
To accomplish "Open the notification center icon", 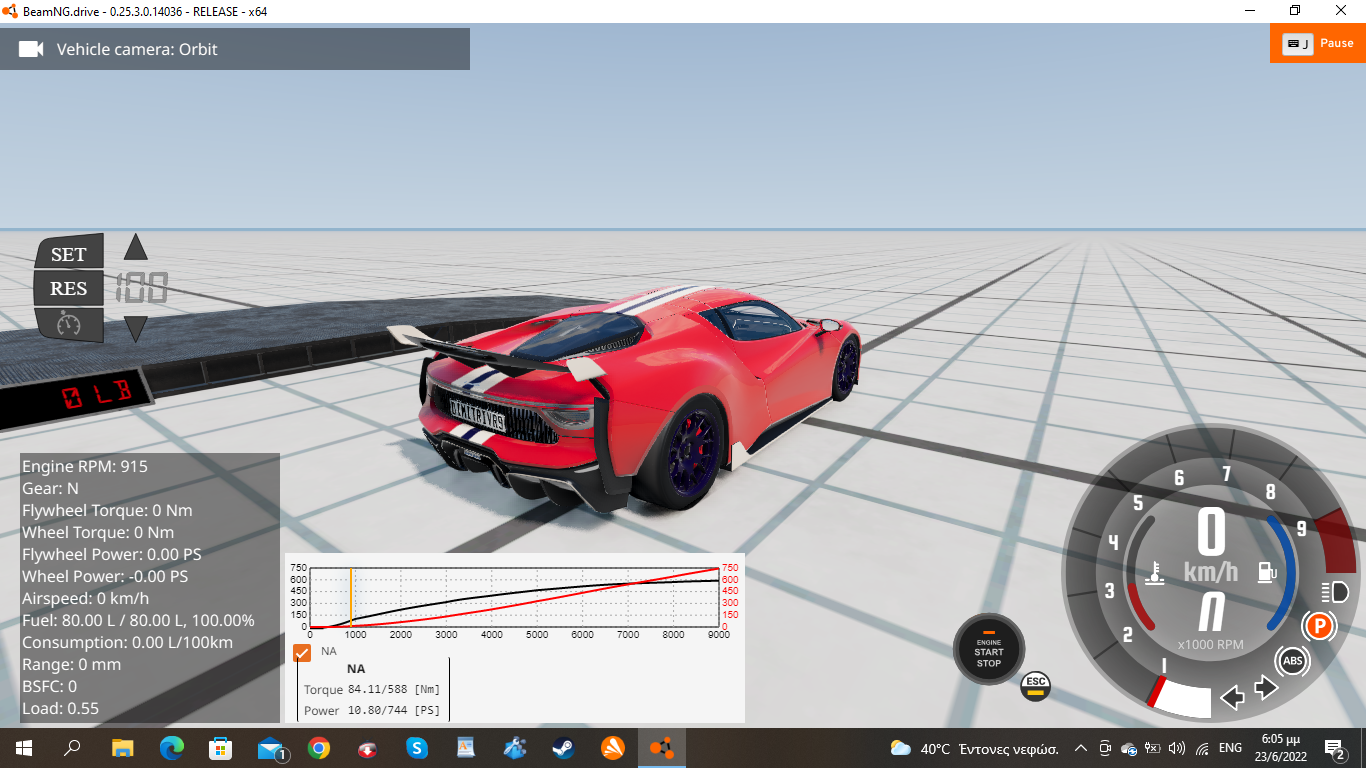I will click(1335, 748).
